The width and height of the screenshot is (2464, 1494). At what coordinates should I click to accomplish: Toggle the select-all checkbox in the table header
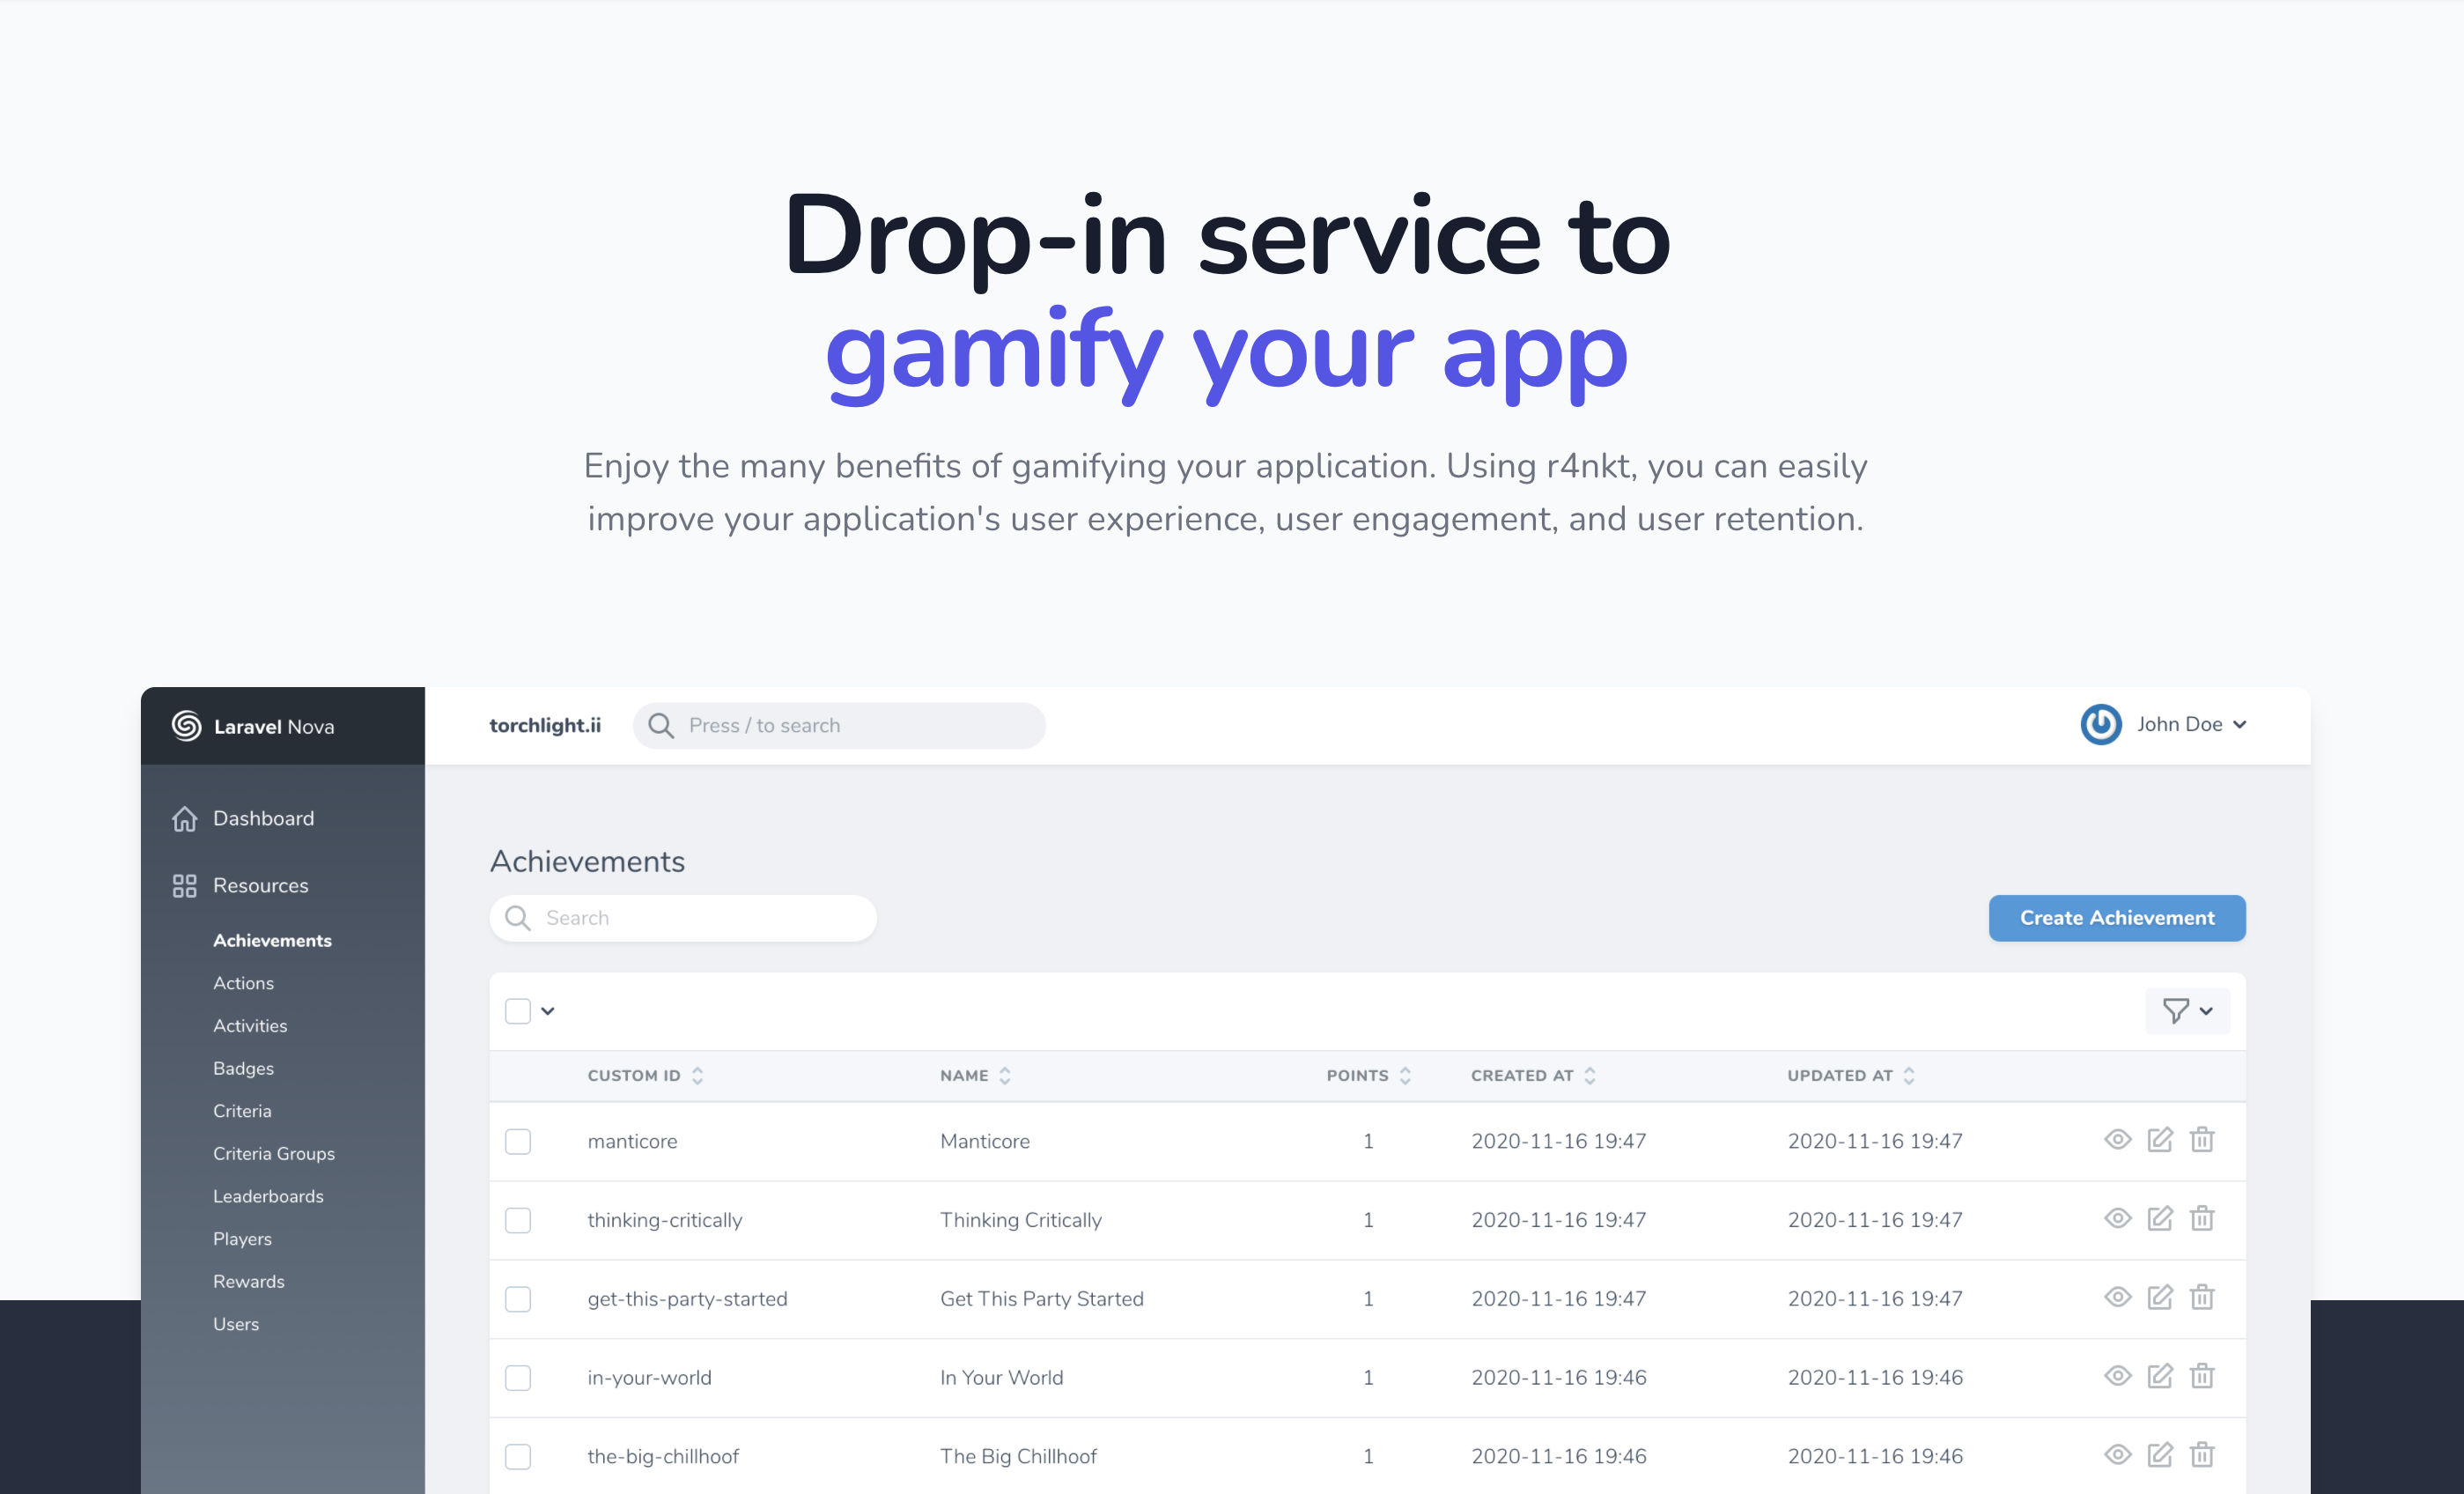518,1011
